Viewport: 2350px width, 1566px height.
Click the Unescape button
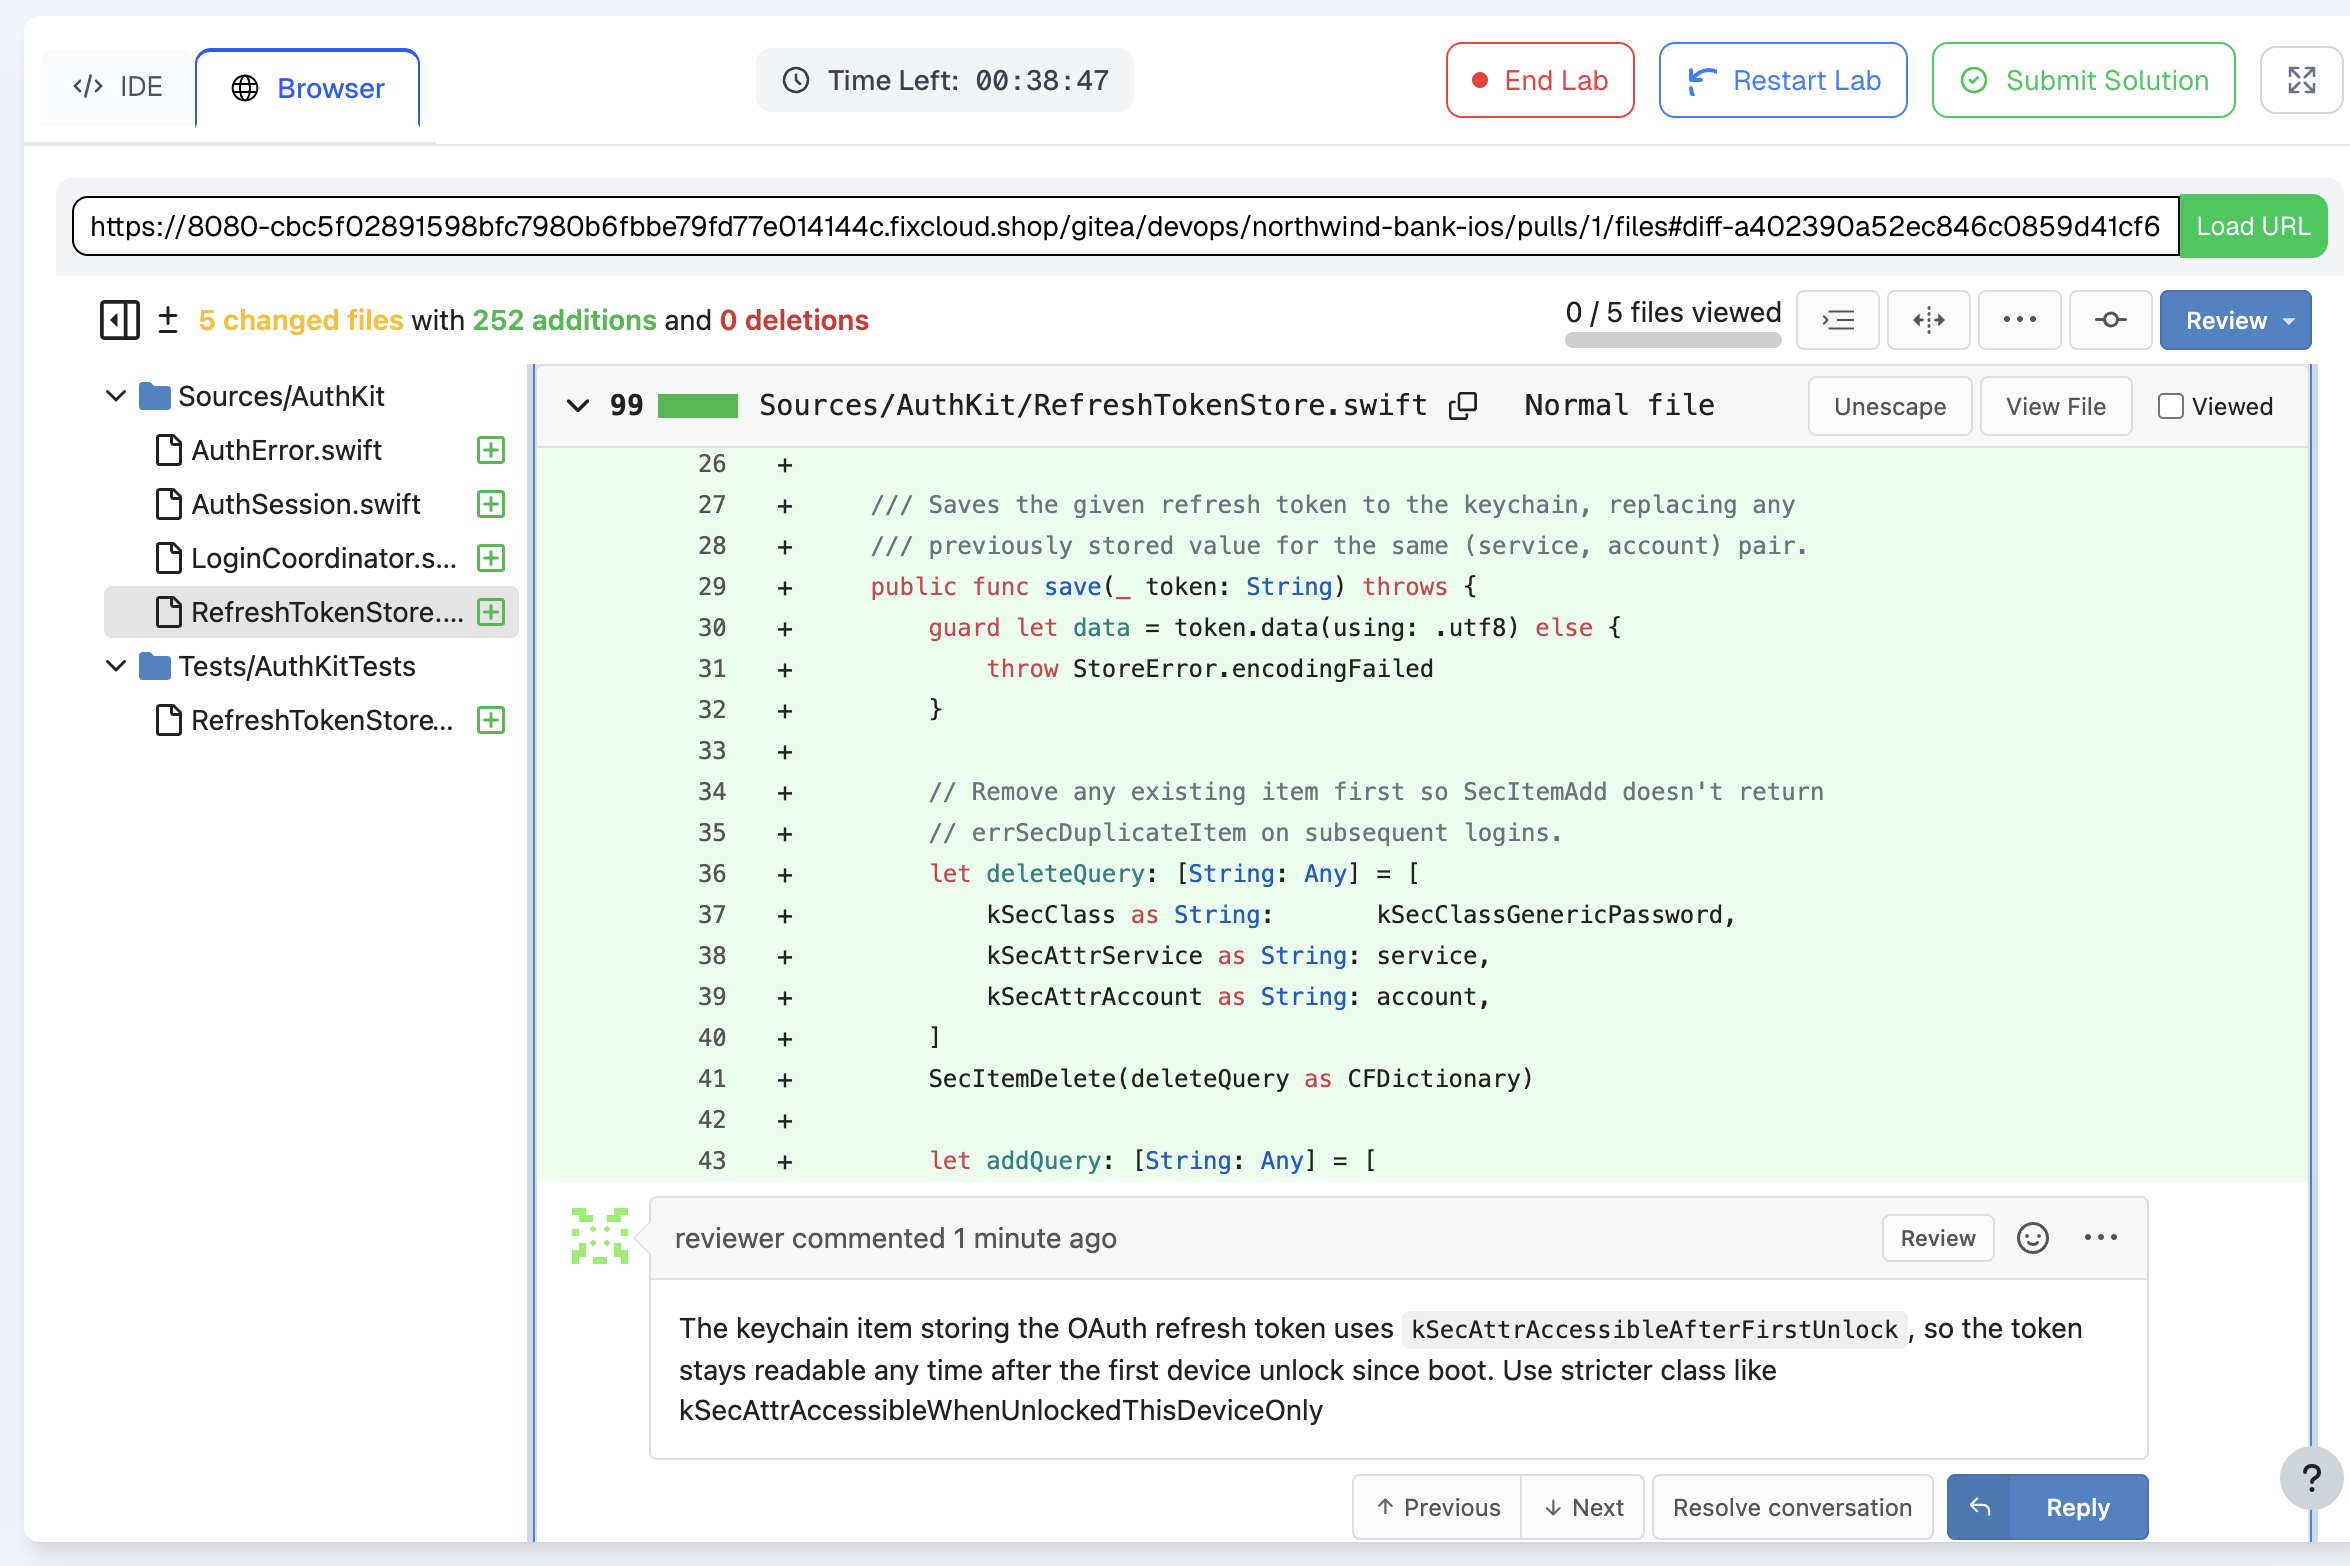(x=1890, y=406)
